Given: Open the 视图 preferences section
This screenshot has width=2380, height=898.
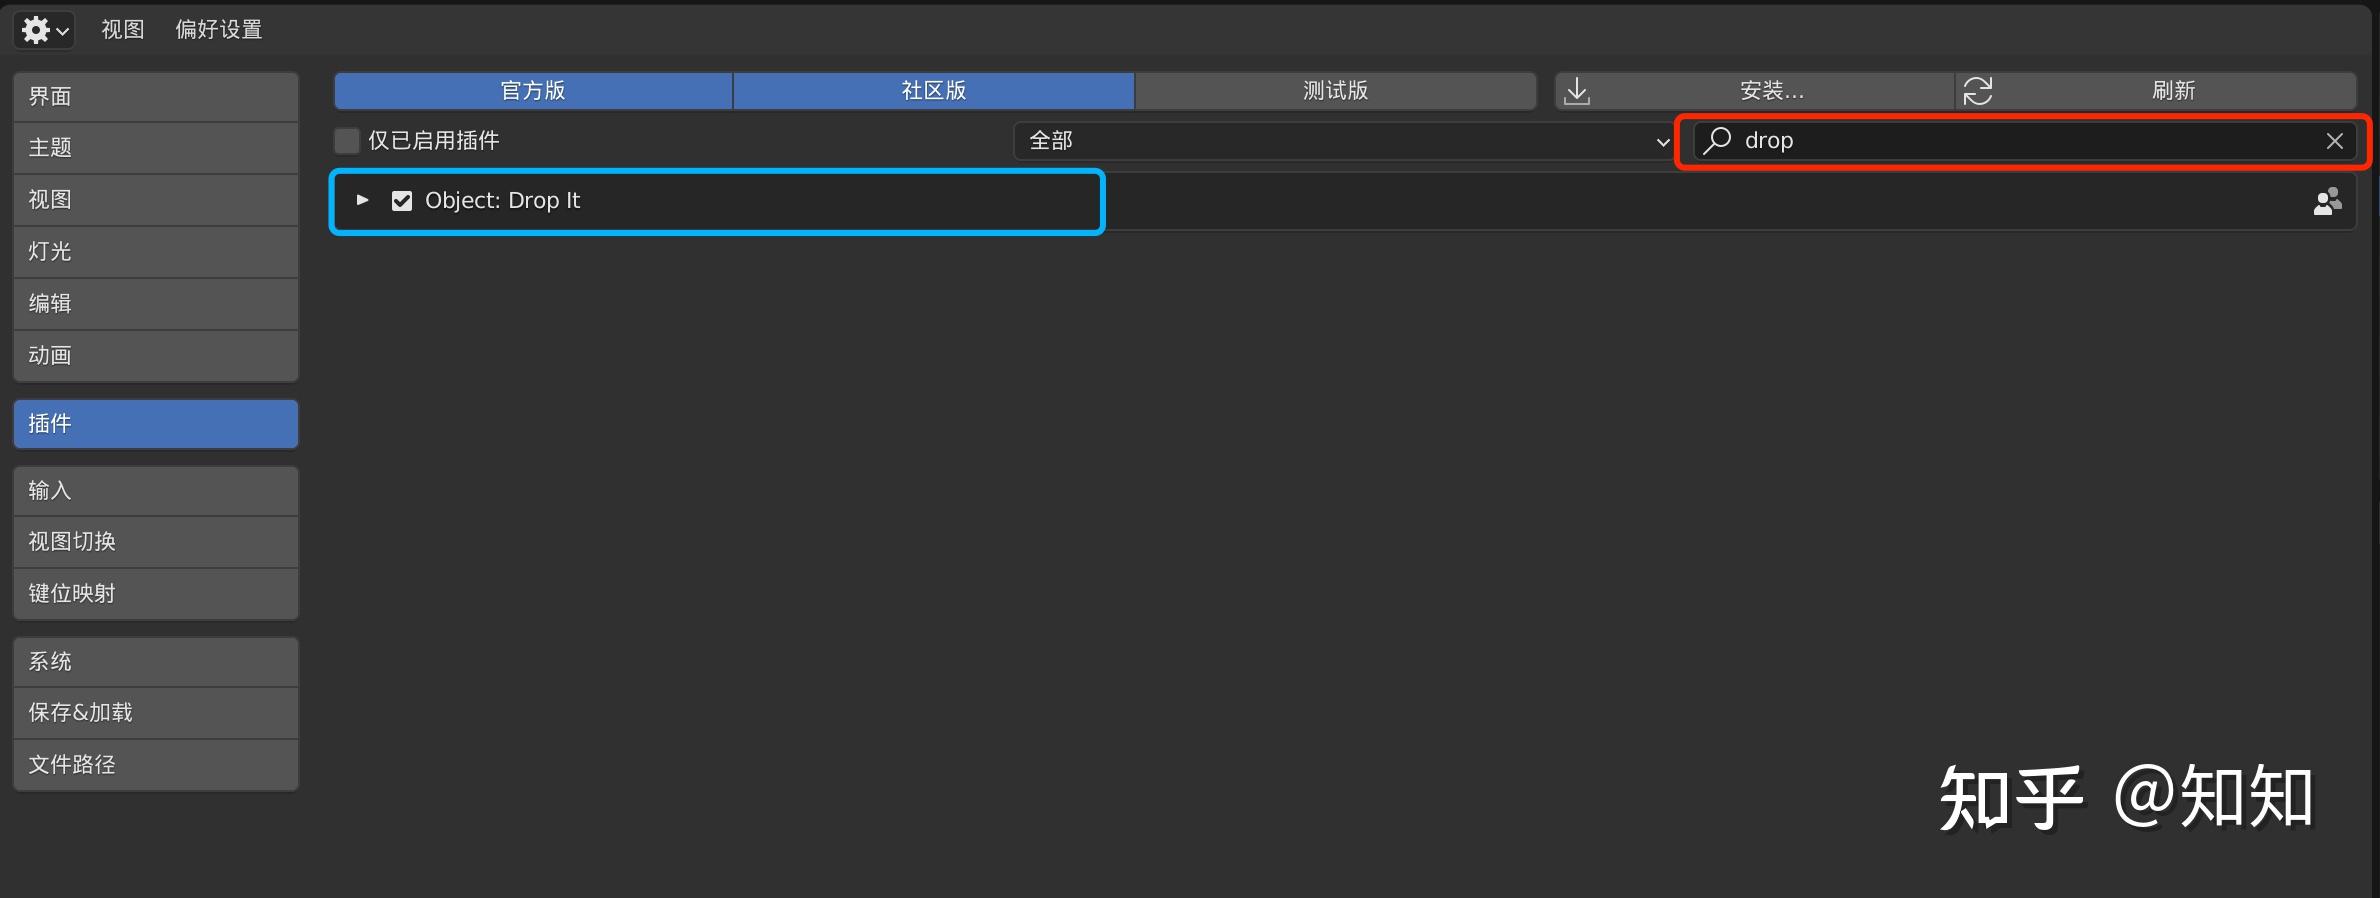Looking at the screenshot, I should point(156,200).
